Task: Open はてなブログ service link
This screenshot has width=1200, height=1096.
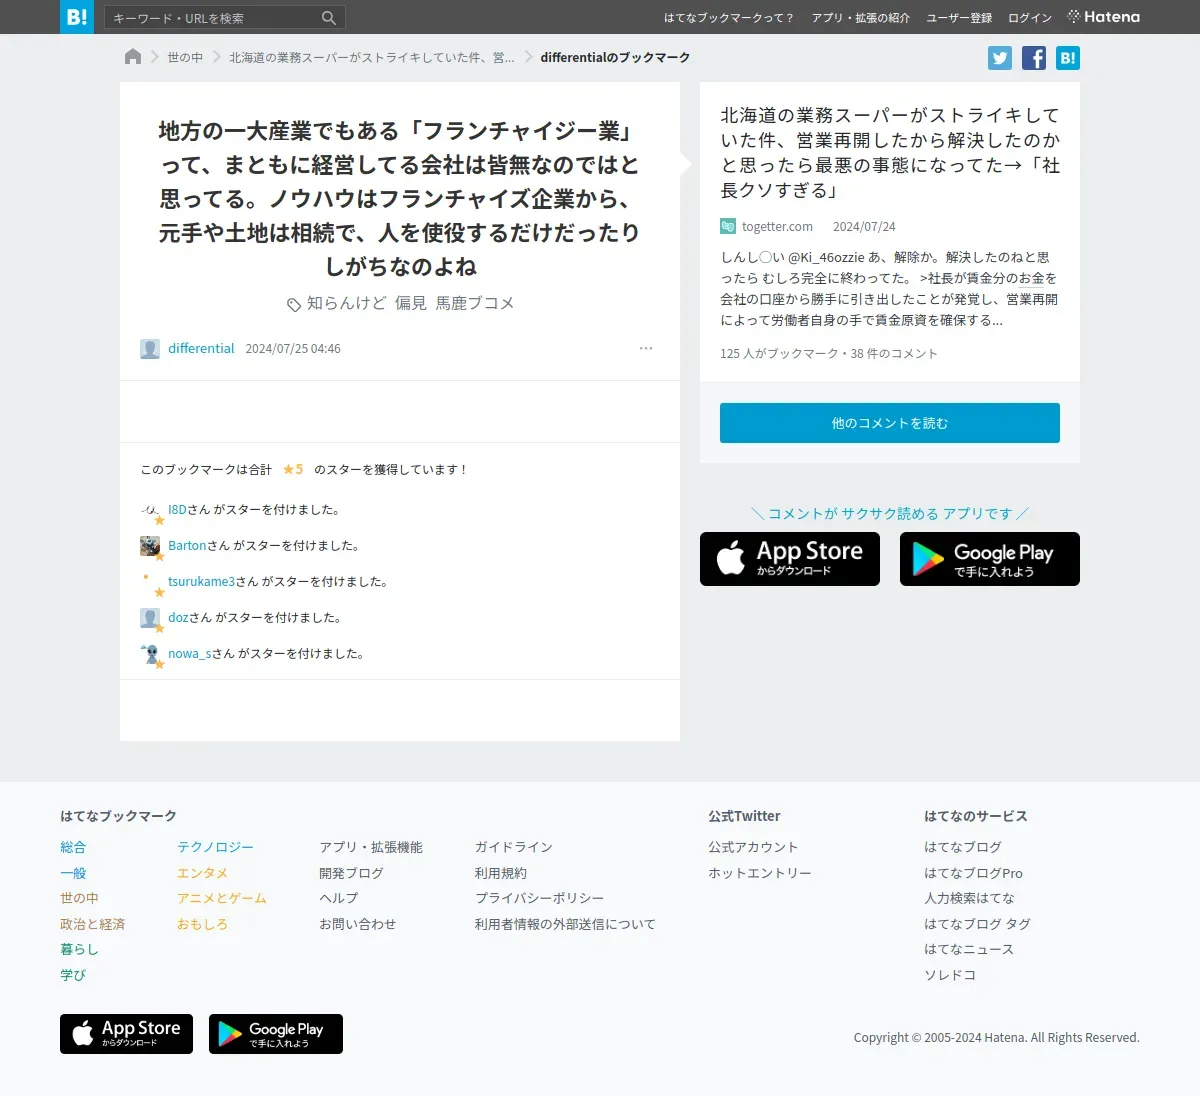Action: (963, 847)
